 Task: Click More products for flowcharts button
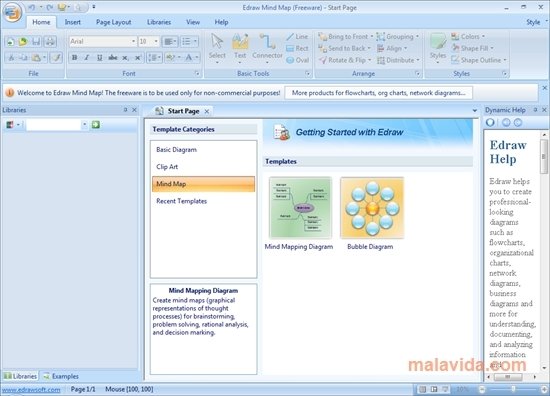tap(378, 93)
